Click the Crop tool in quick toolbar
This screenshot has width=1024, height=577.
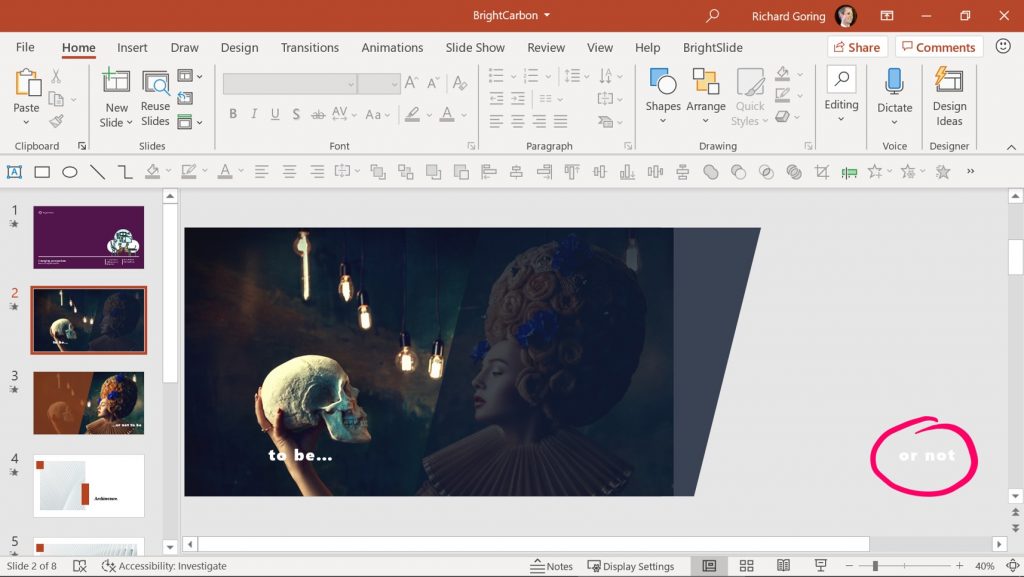point(822,172)
